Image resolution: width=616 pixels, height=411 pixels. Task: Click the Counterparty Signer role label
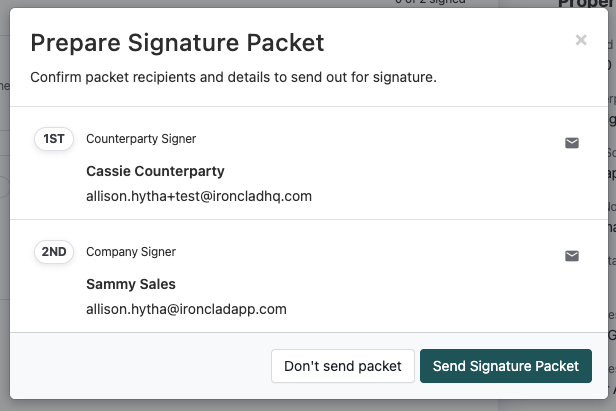pos(141,139)
